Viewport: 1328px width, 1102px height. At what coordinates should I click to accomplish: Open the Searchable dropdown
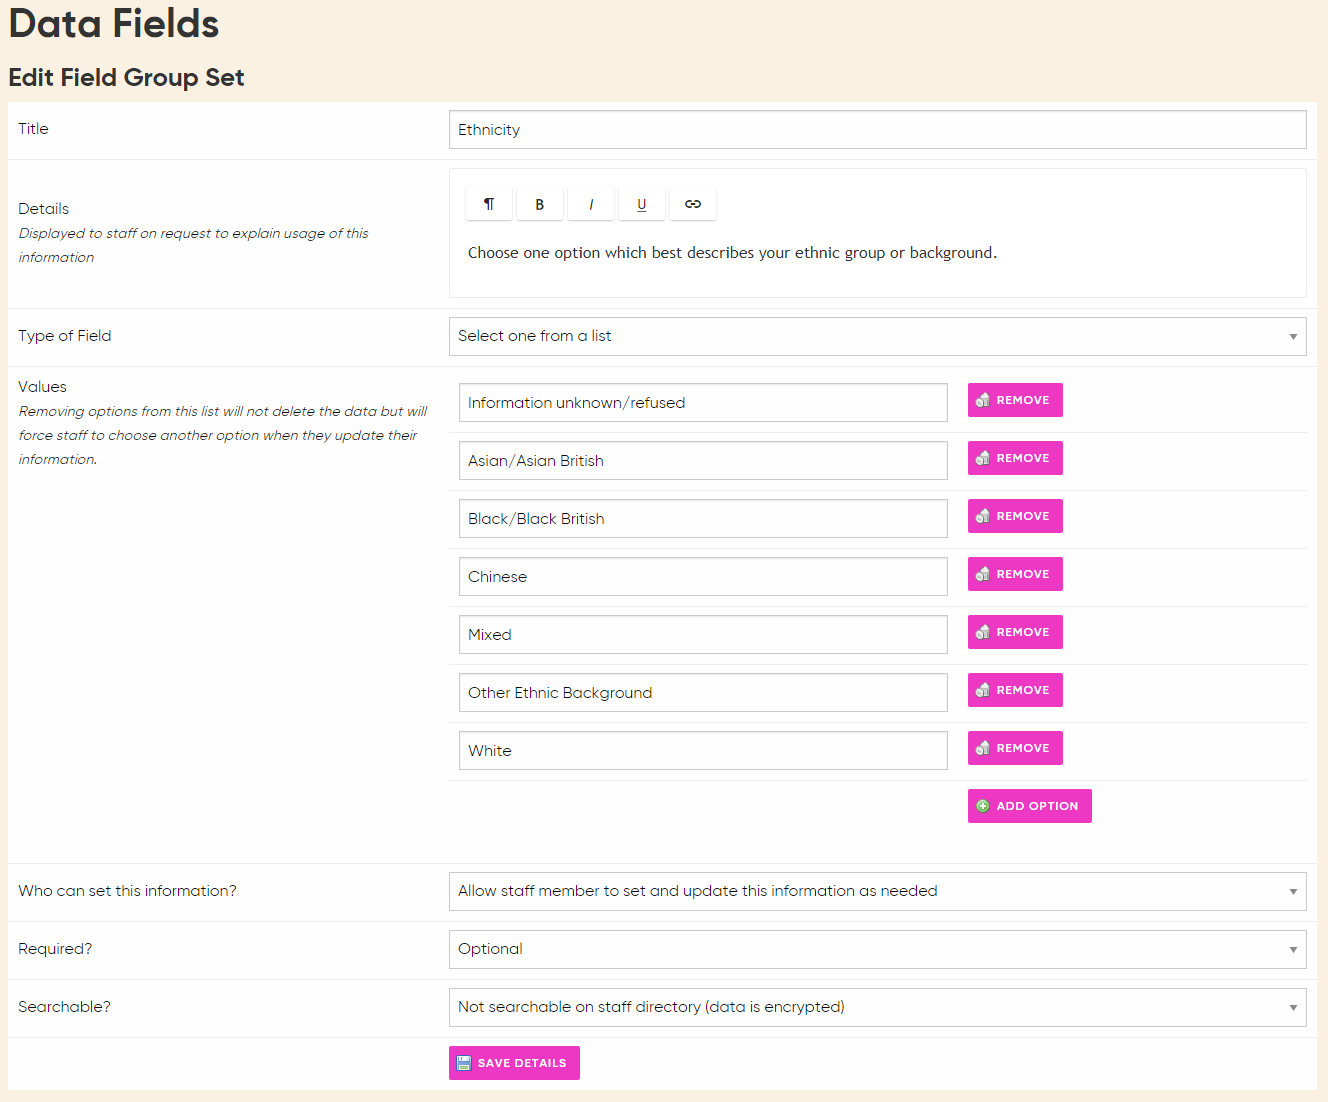point(877,1008)
